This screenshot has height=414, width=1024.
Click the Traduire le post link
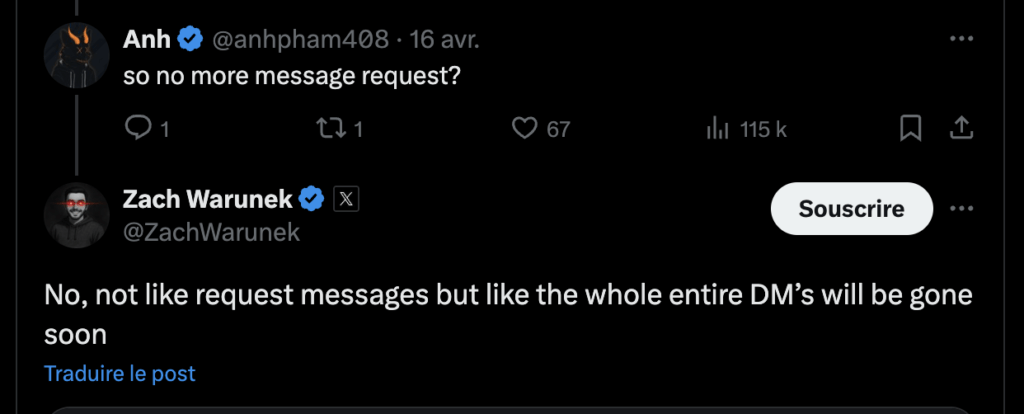[120, 373]
